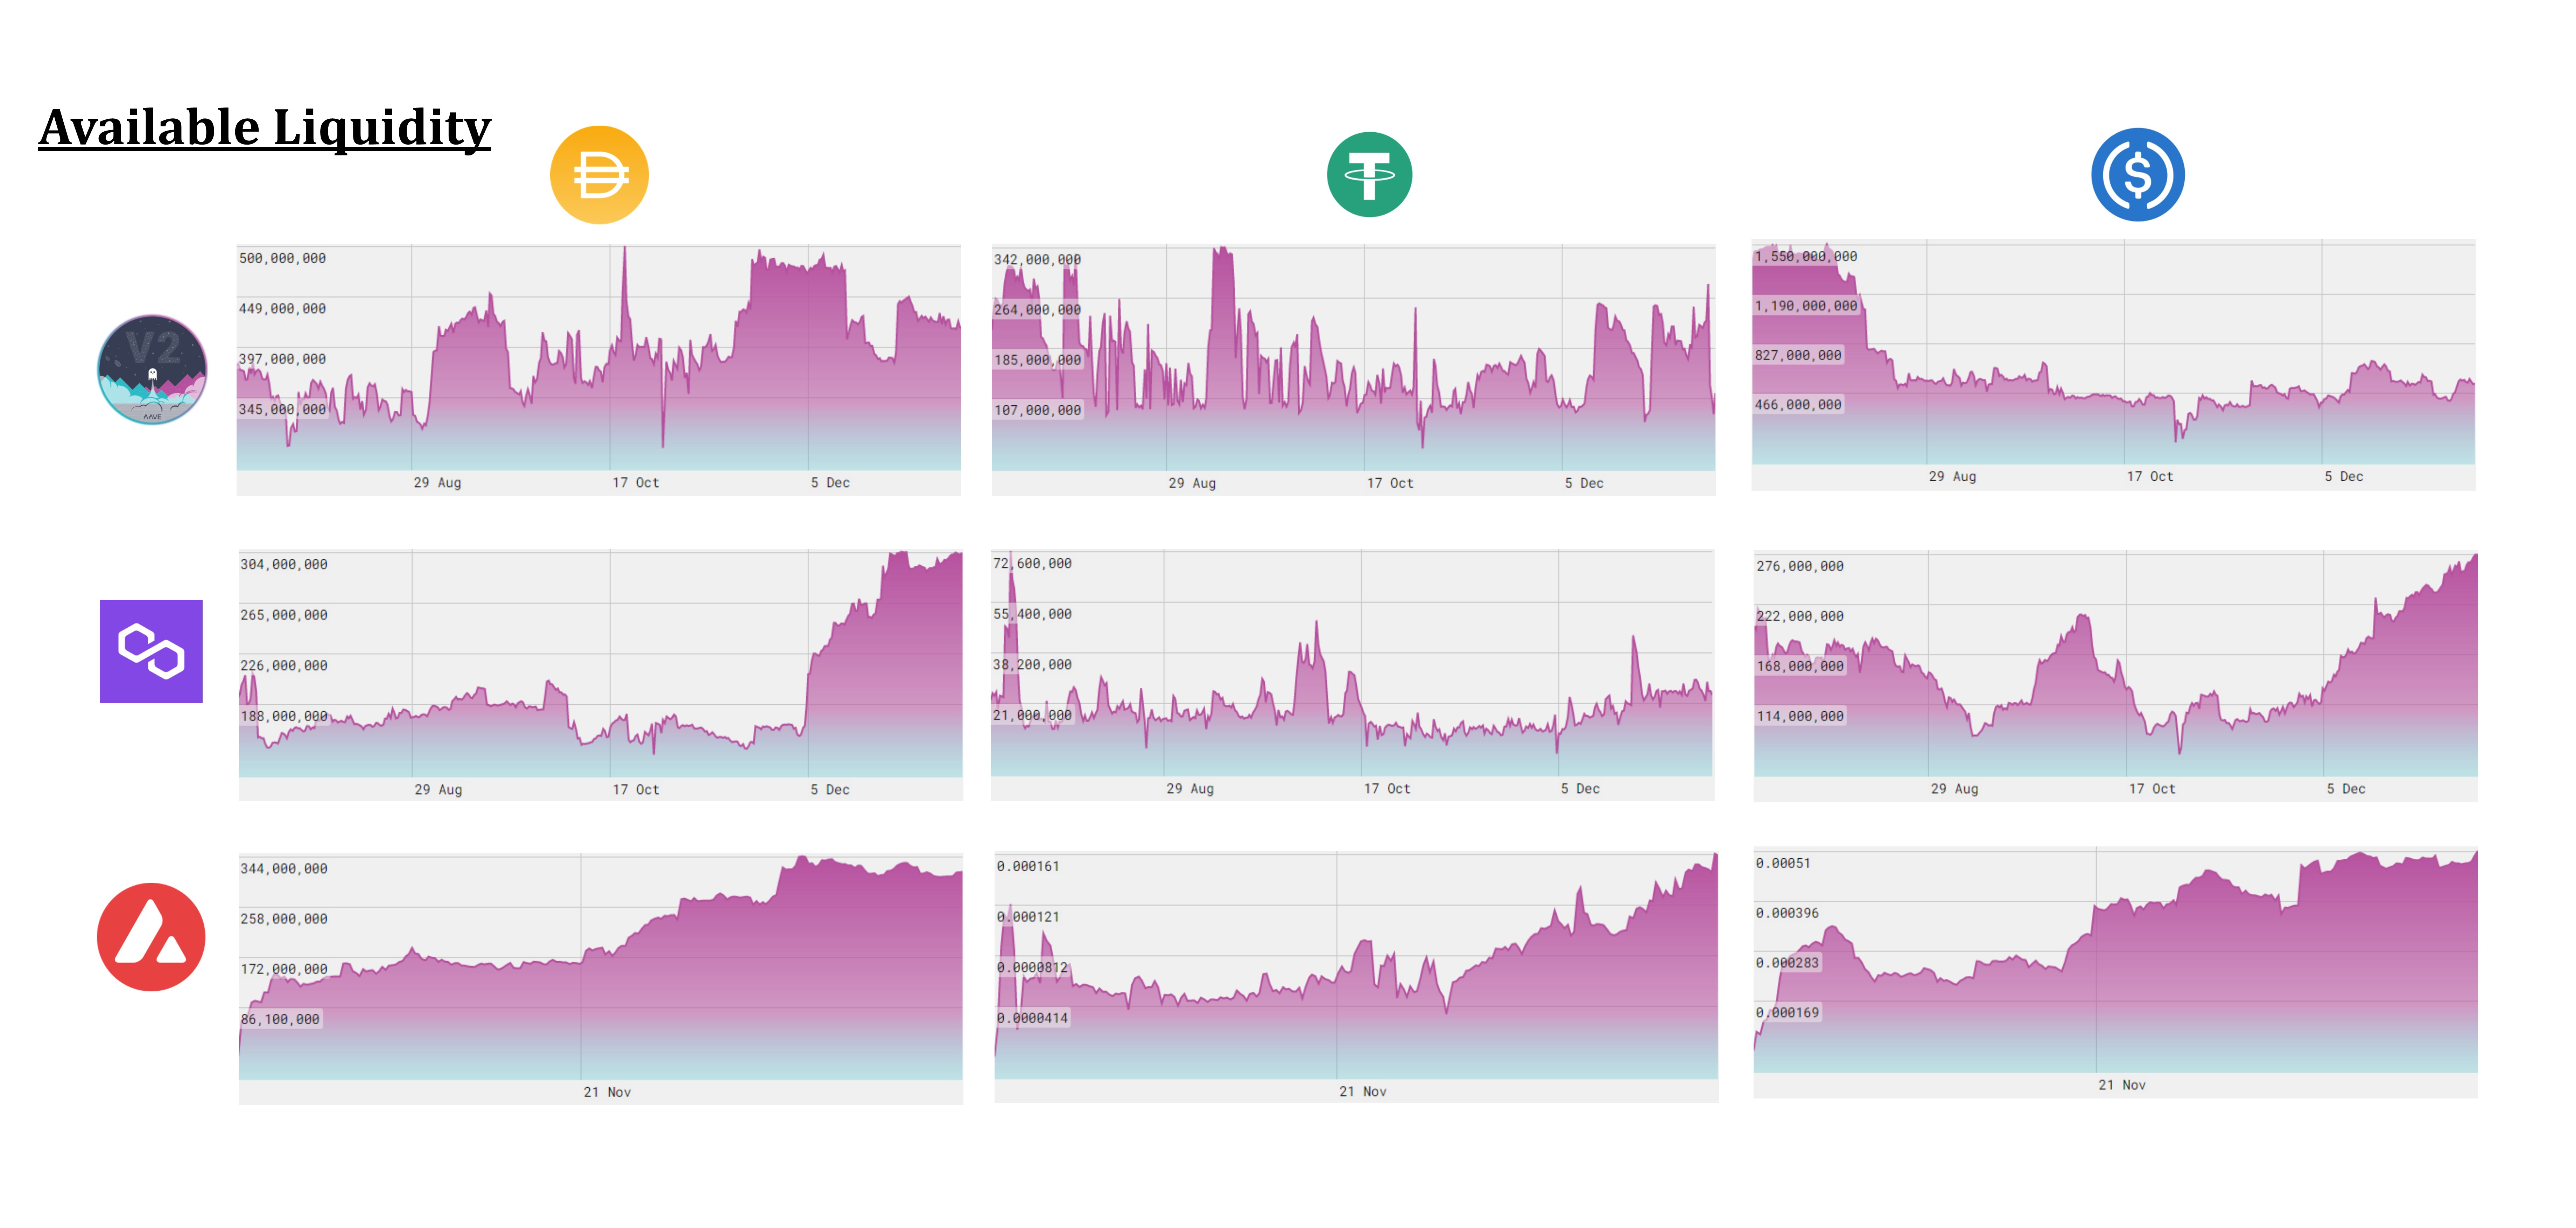Viewport: 2576px width, 1228px height.
Task: Click the 55,400,000 axis label
Action: (x=1032, y=614)
